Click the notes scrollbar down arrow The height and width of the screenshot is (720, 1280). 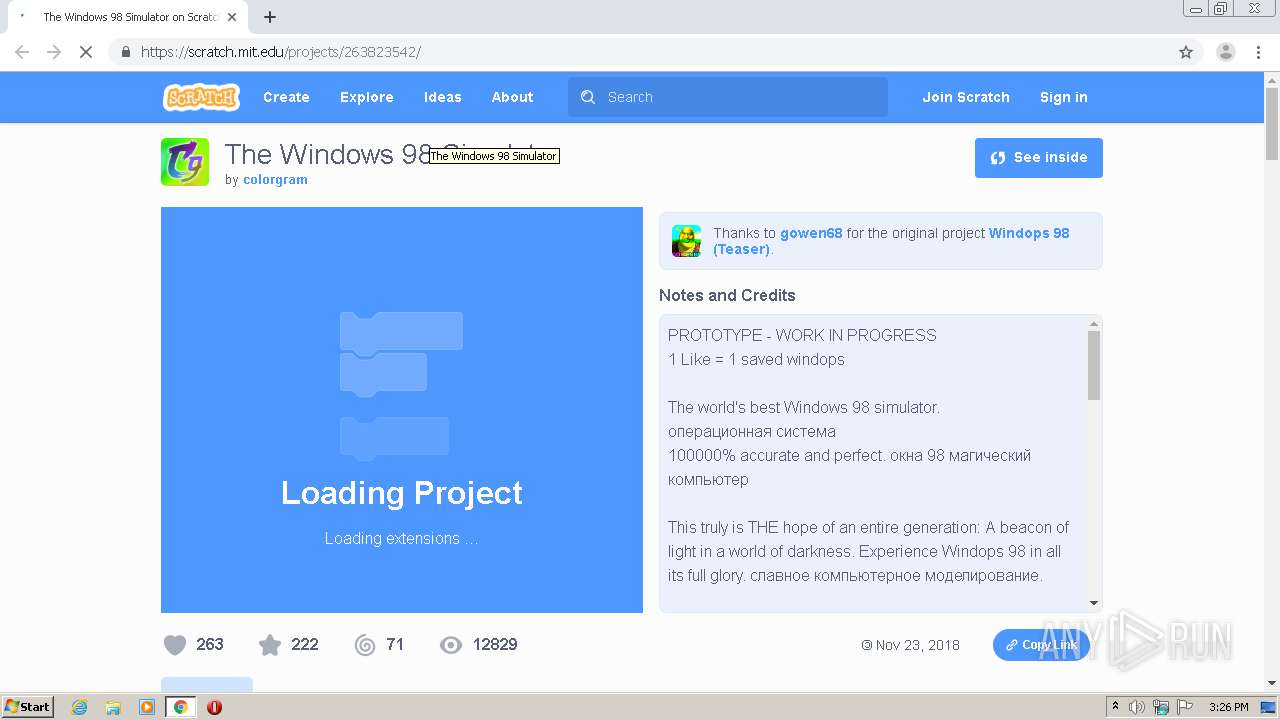(x=1093, y=603)
